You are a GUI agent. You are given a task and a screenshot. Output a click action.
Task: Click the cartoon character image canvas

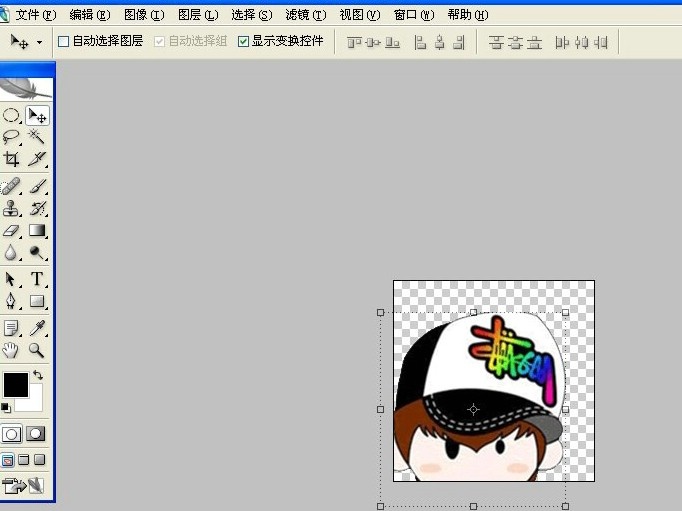[x=494, y=381]
